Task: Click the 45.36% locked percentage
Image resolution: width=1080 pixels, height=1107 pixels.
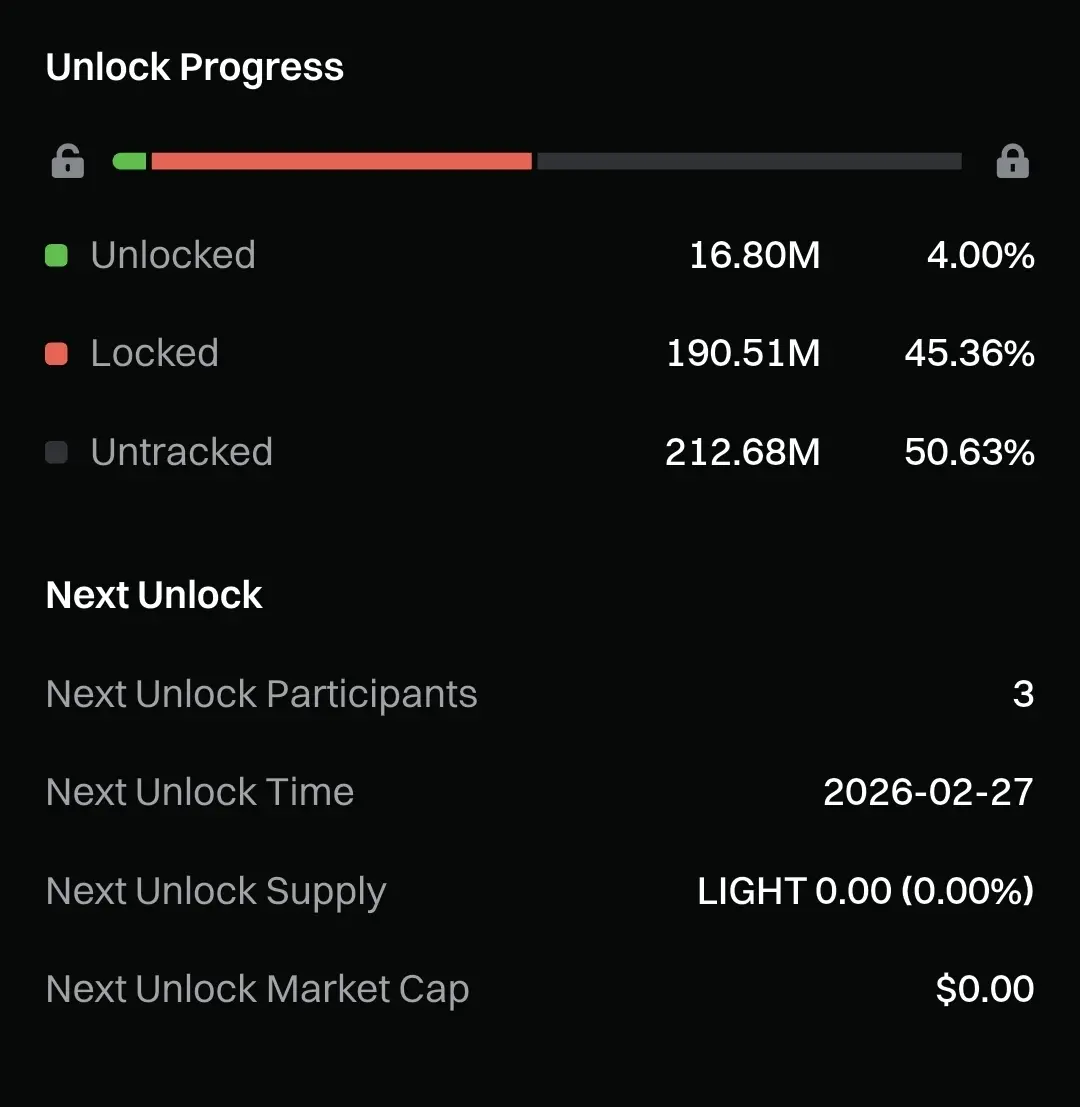Action: (969, 354)
